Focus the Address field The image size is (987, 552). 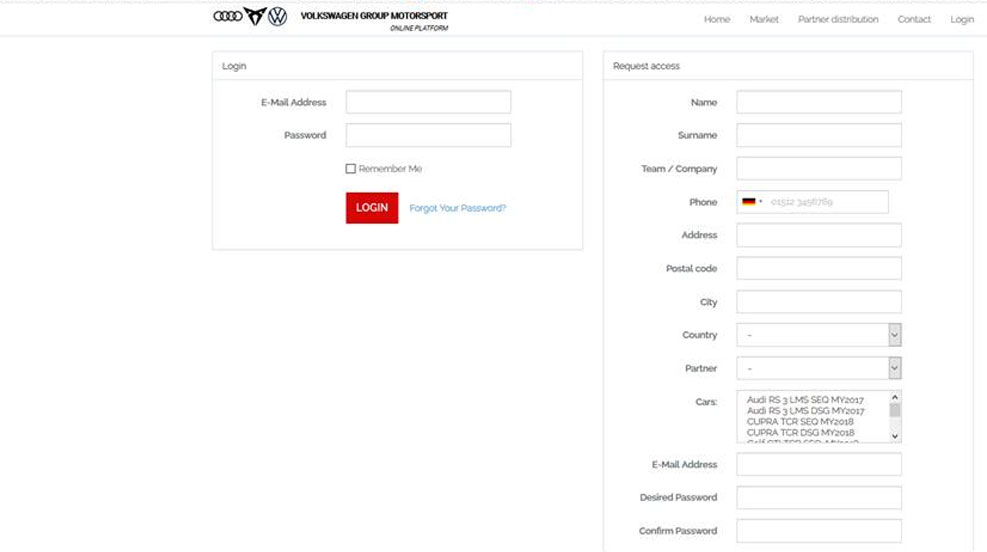[819, 235]
